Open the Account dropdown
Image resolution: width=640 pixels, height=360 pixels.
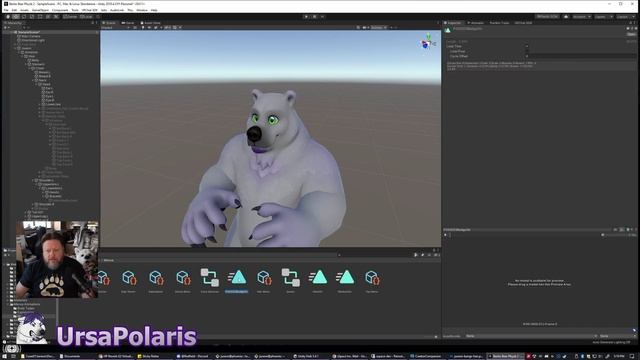click(x=582, y=17)
